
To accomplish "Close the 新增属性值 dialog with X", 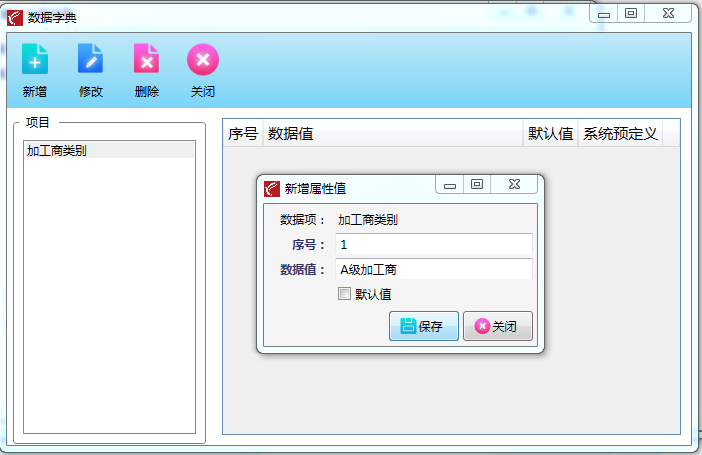I will click(514, 184).
